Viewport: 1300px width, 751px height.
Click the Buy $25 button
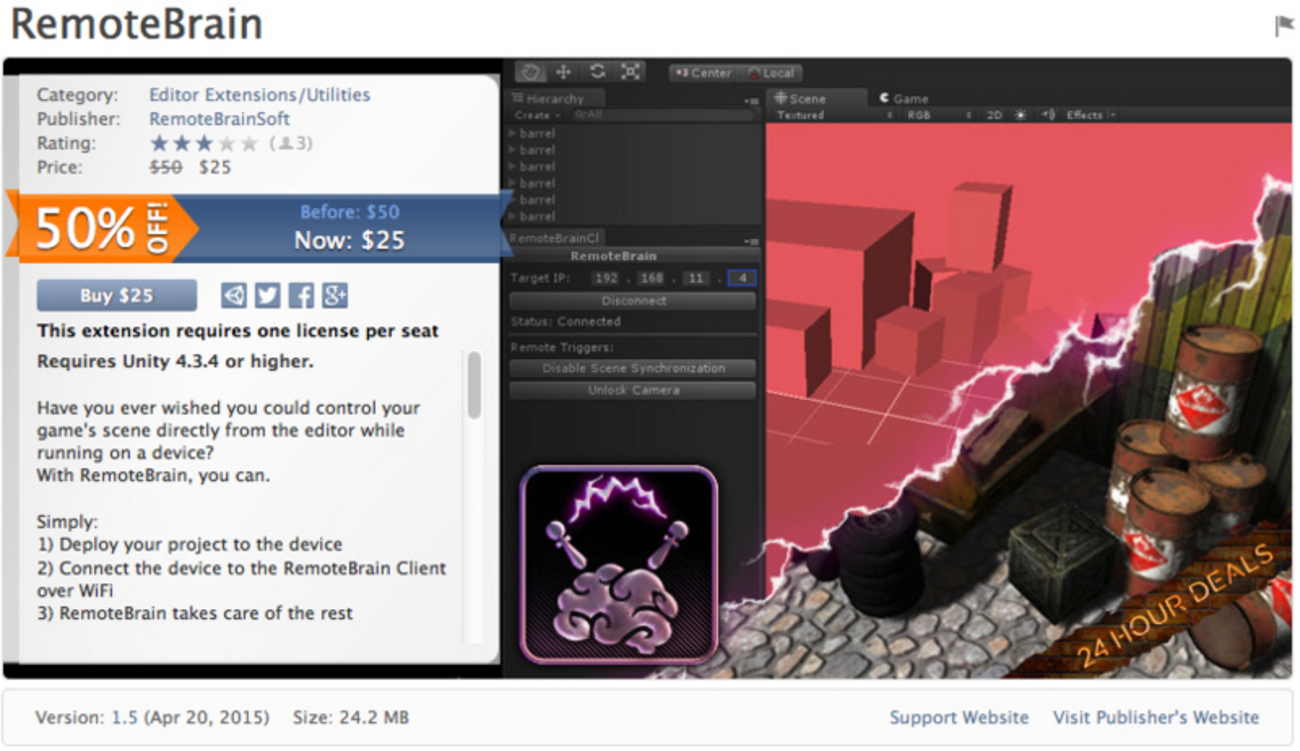117,295
